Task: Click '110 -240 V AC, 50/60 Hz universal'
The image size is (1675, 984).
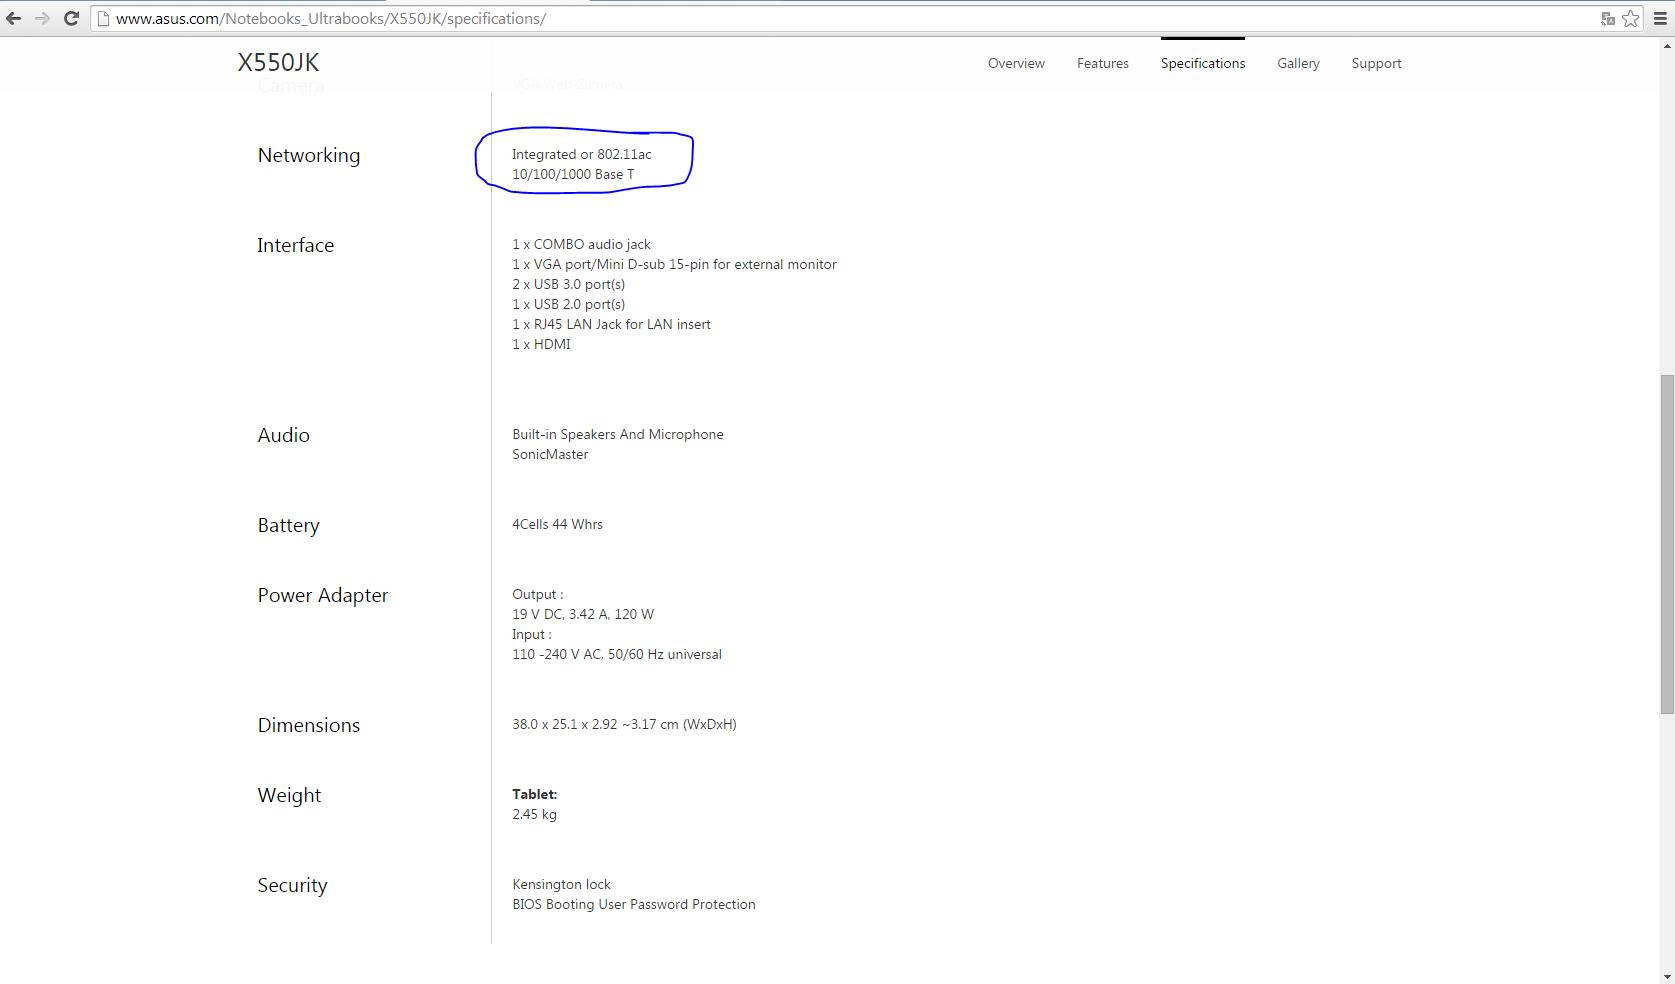Action: point(617,654)
